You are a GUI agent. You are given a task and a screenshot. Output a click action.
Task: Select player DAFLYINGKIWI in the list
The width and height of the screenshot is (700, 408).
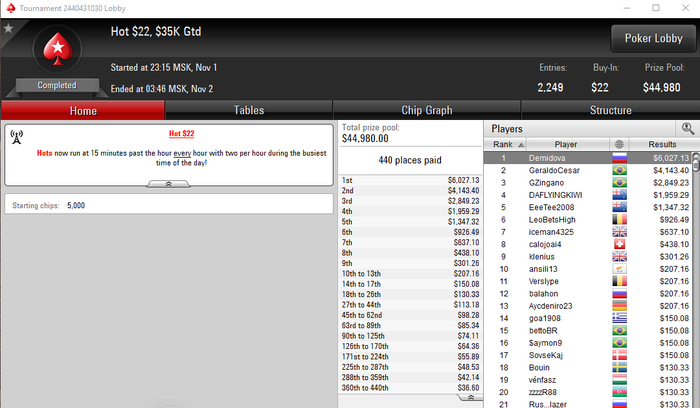(555, 195)
